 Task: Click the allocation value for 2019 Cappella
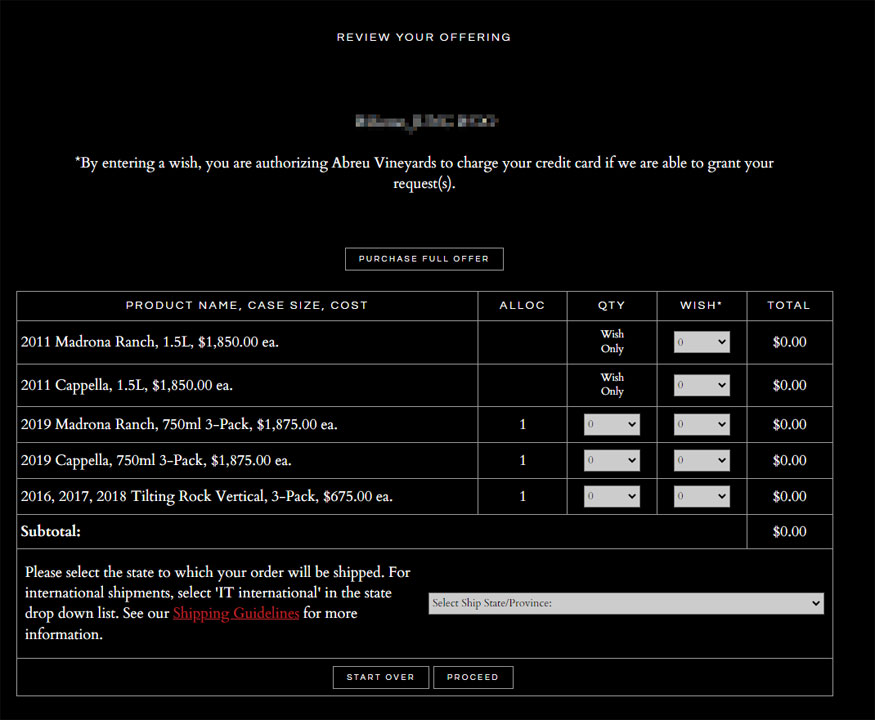522,460
